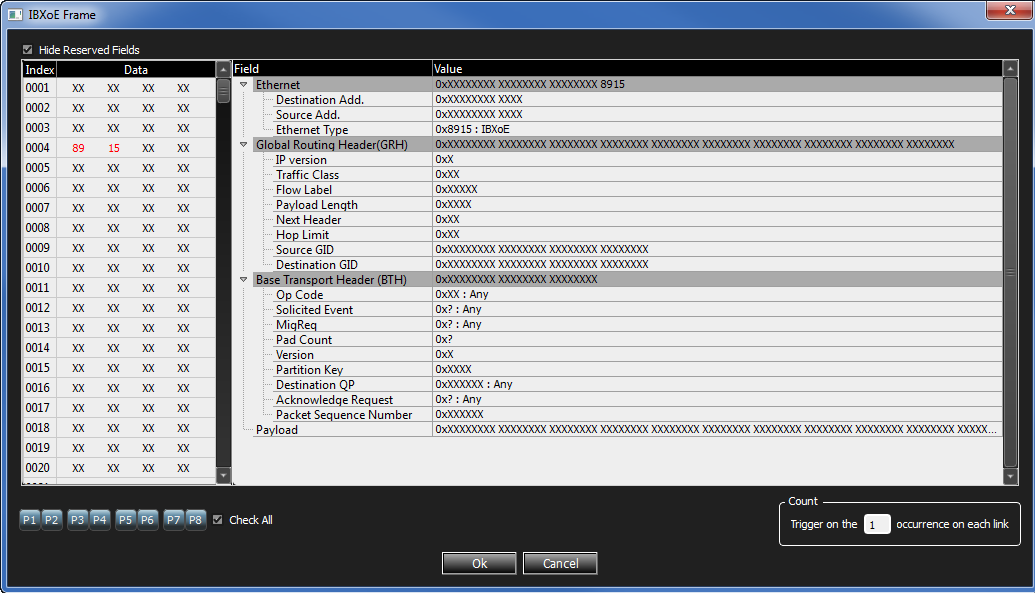
Task: Click the field list scroll down arrow
Action: pyautogui.click(x=1010, y=475)
